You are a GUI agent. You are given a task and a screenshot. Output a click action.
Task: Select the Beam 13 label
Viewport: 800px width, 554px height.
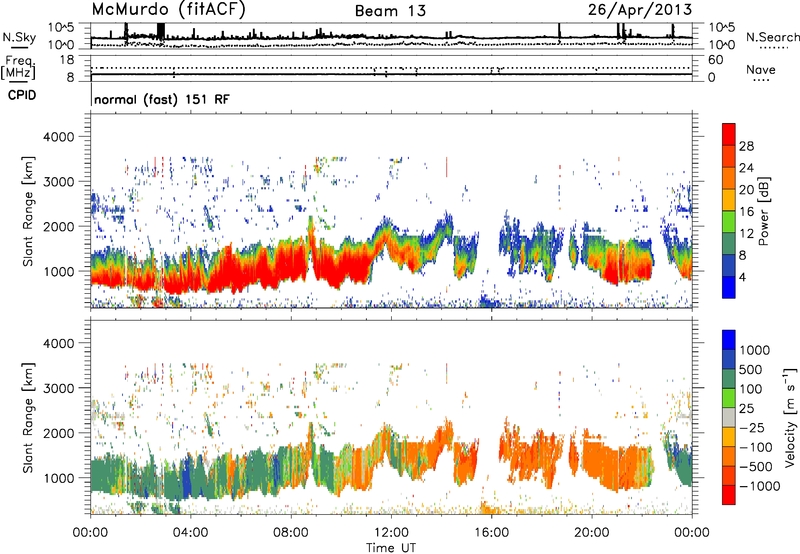coord(390,11)
